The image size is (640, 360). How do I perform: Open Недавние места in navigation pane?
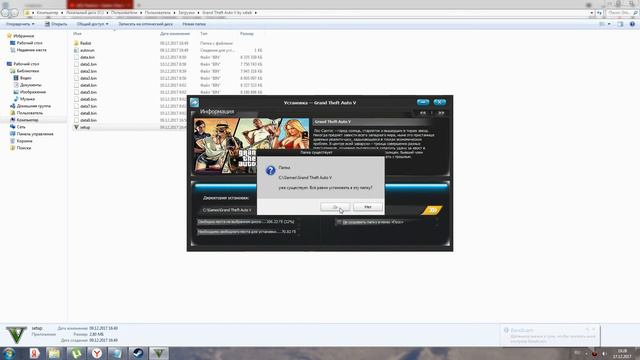(31, 50)
